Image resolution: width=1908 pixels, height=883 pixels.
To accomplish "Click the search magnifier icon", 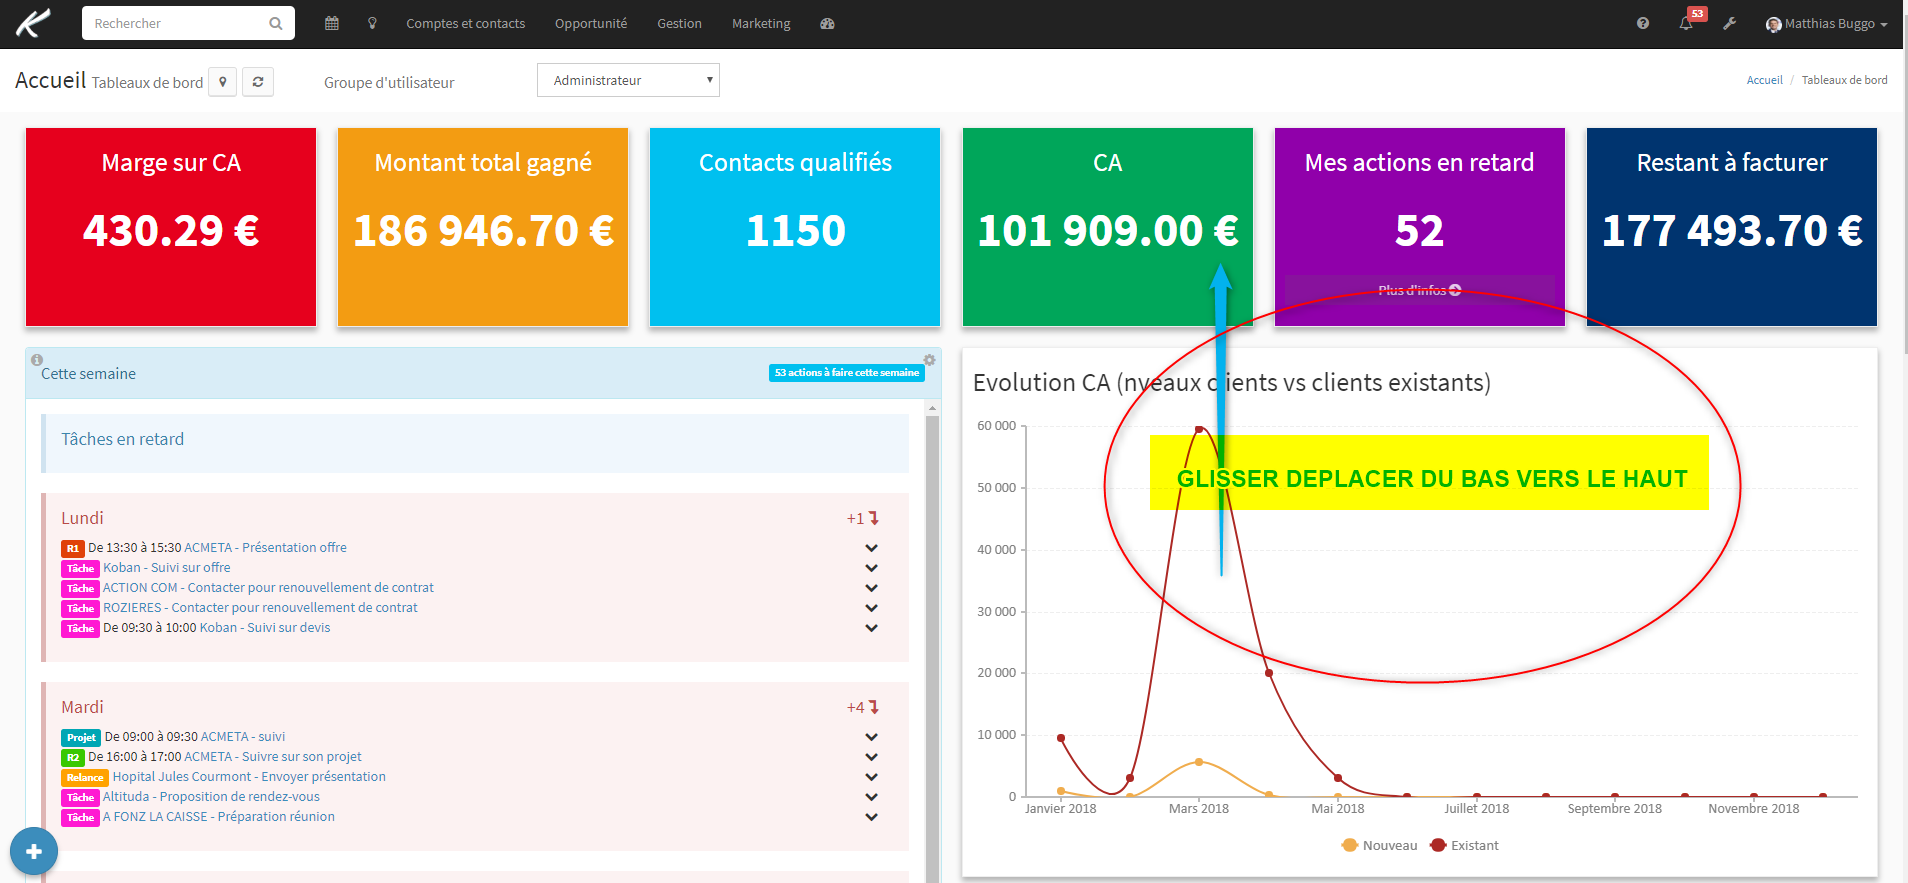I will [x=276, y=23].
